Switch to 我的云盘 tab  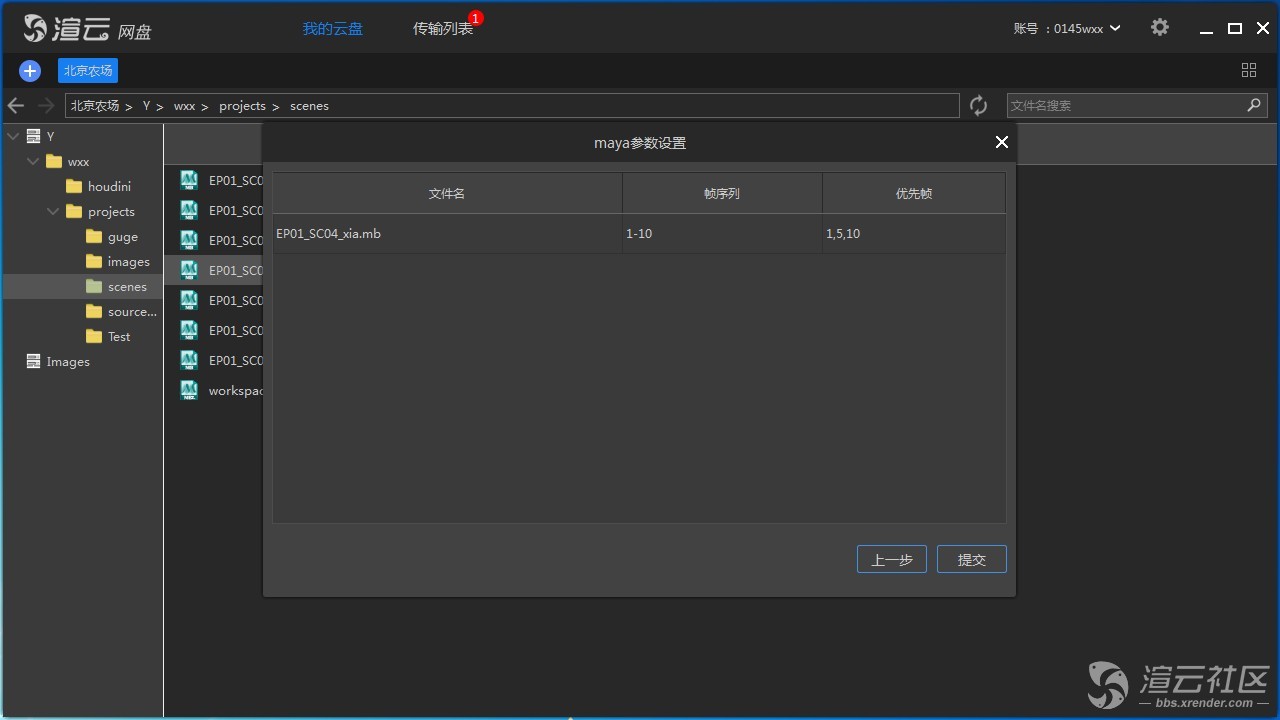(333, 29)
